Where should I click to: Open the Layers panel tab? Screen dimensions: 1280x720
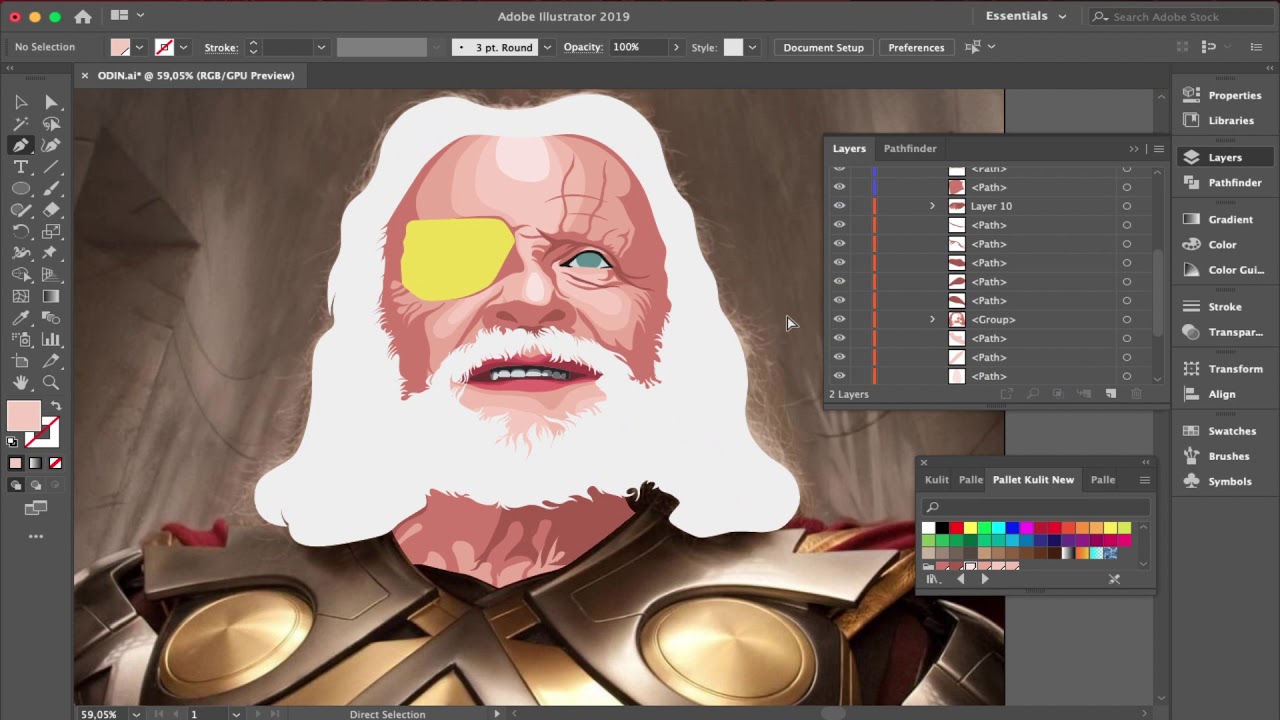coord(849,148)
